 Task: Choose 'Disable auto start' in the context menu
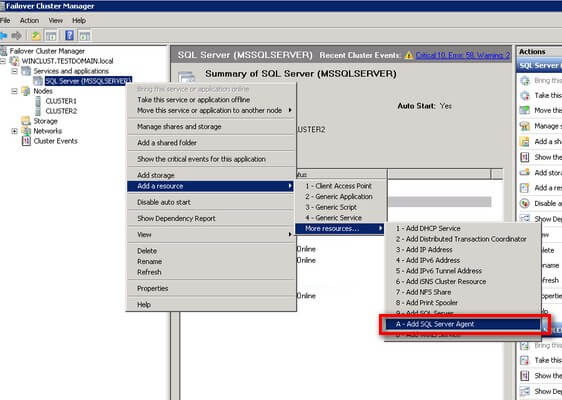point(211,202)
